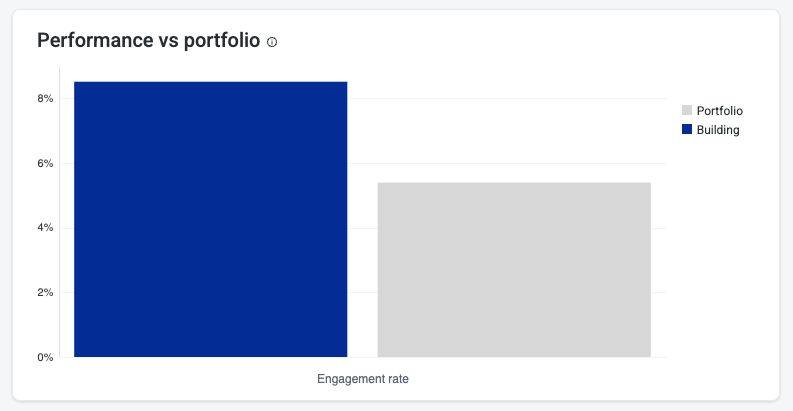Click the info icon beside the chart title
793x411 pixels.
(272, 42)
